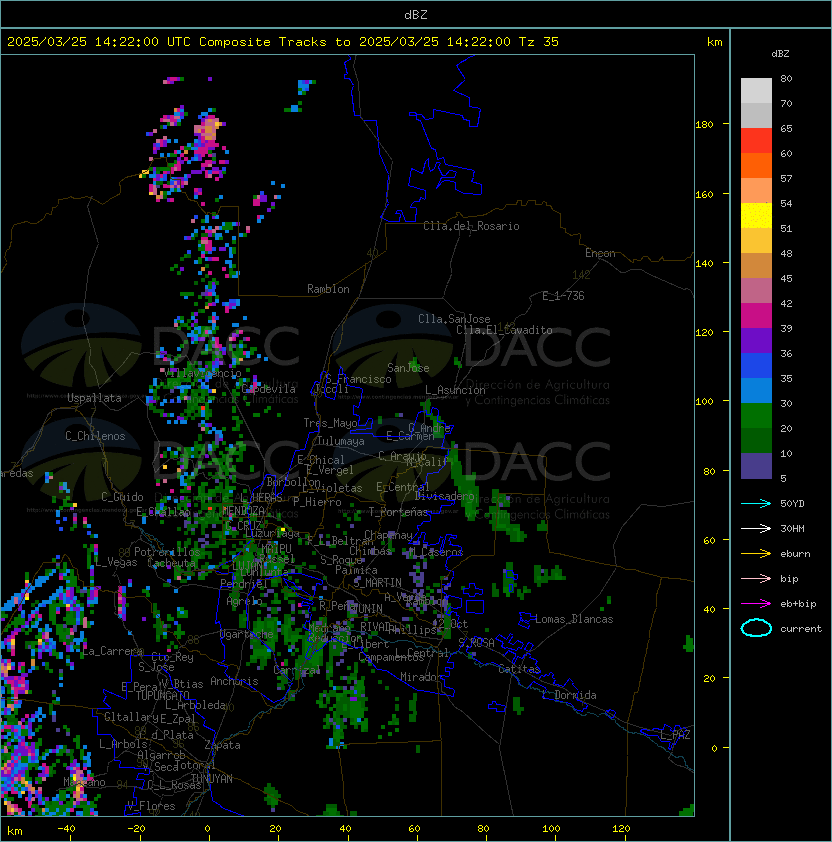
Task: Click the 'L_Asuncion' map label
Action: [x=455, y=390]
